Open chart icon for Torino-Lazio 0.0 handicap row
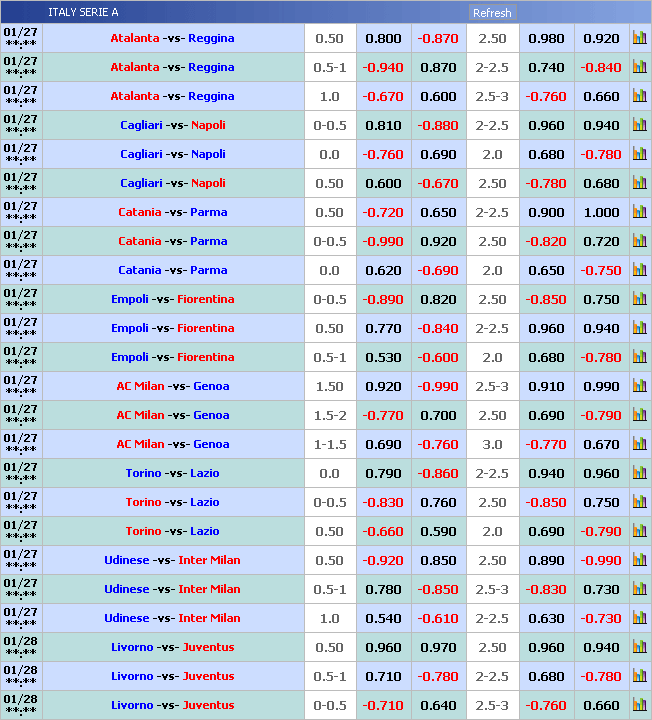The image size is (652, 720). pyautogui.click(x=640, y=473)
